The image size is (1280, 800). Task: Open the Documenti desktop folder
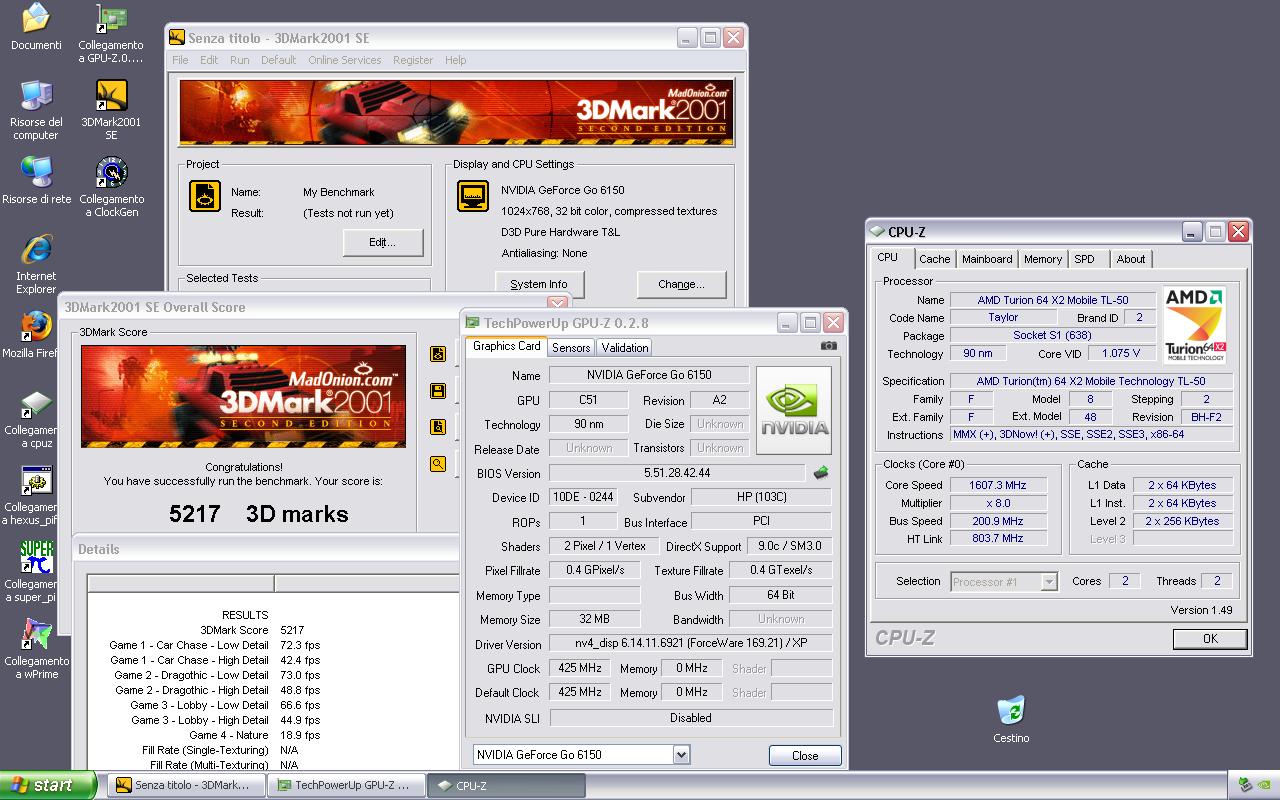[36, 27]
